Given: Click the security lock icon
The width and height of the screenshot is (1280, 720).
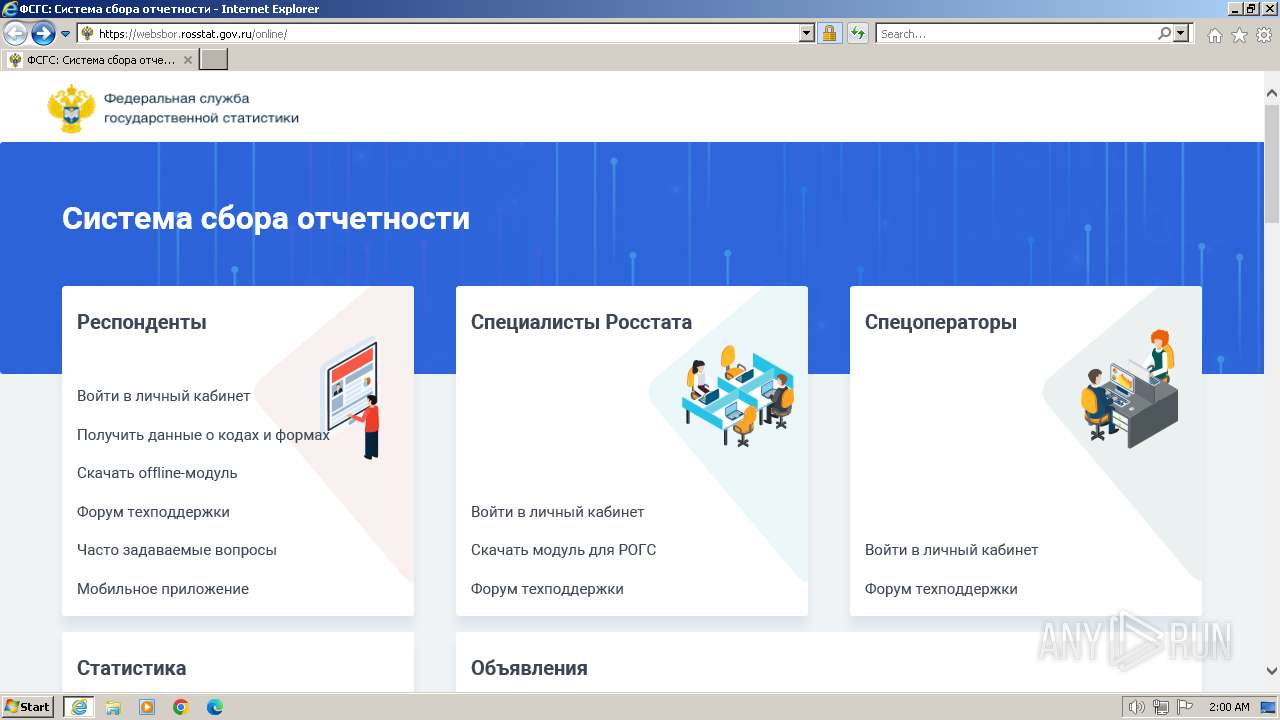Looking at the screenshot, I should tap(829, 34).
